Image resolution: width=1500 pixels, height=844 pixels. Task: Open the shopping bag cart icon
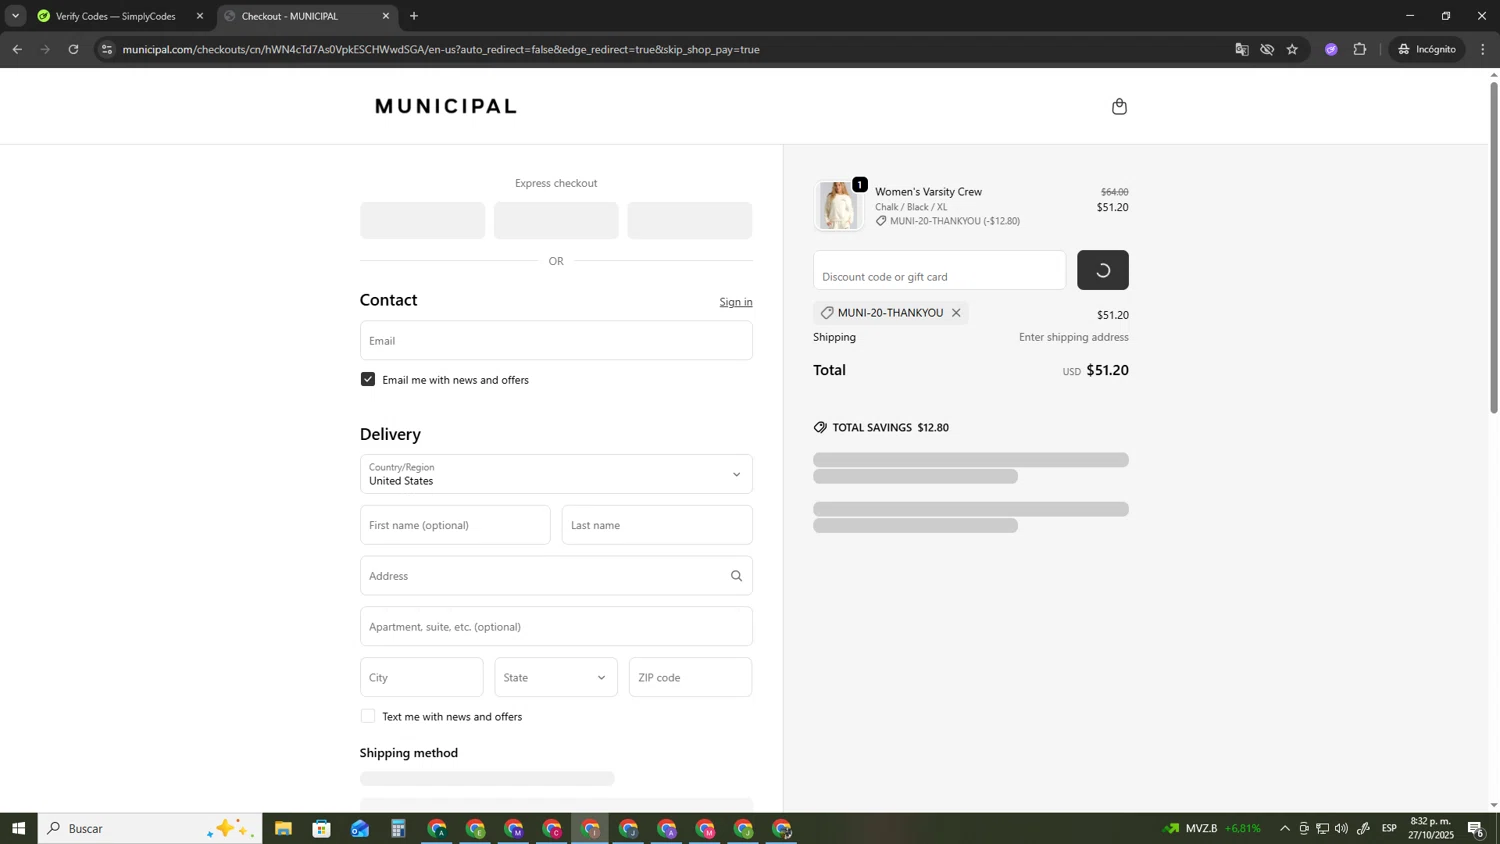point(1119,106)
